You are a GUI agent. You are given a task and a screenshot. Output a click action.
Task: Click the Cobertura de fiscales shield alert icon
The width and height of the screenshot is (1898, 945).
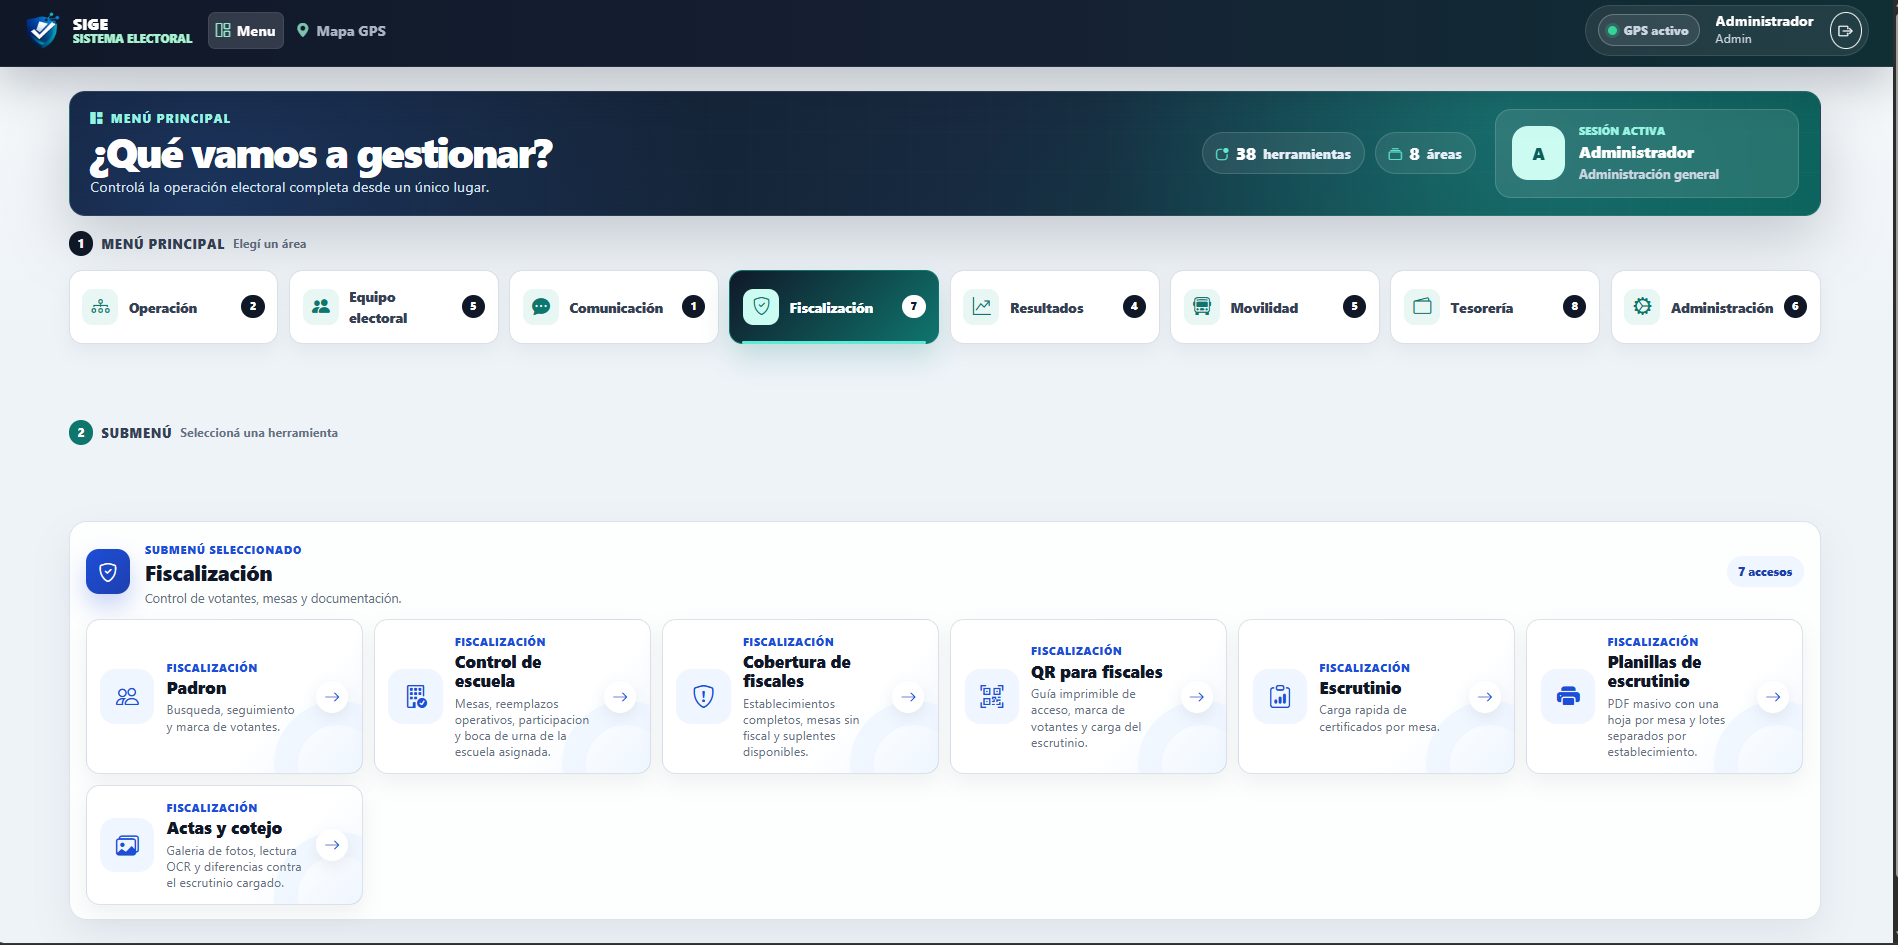point(703,696)
